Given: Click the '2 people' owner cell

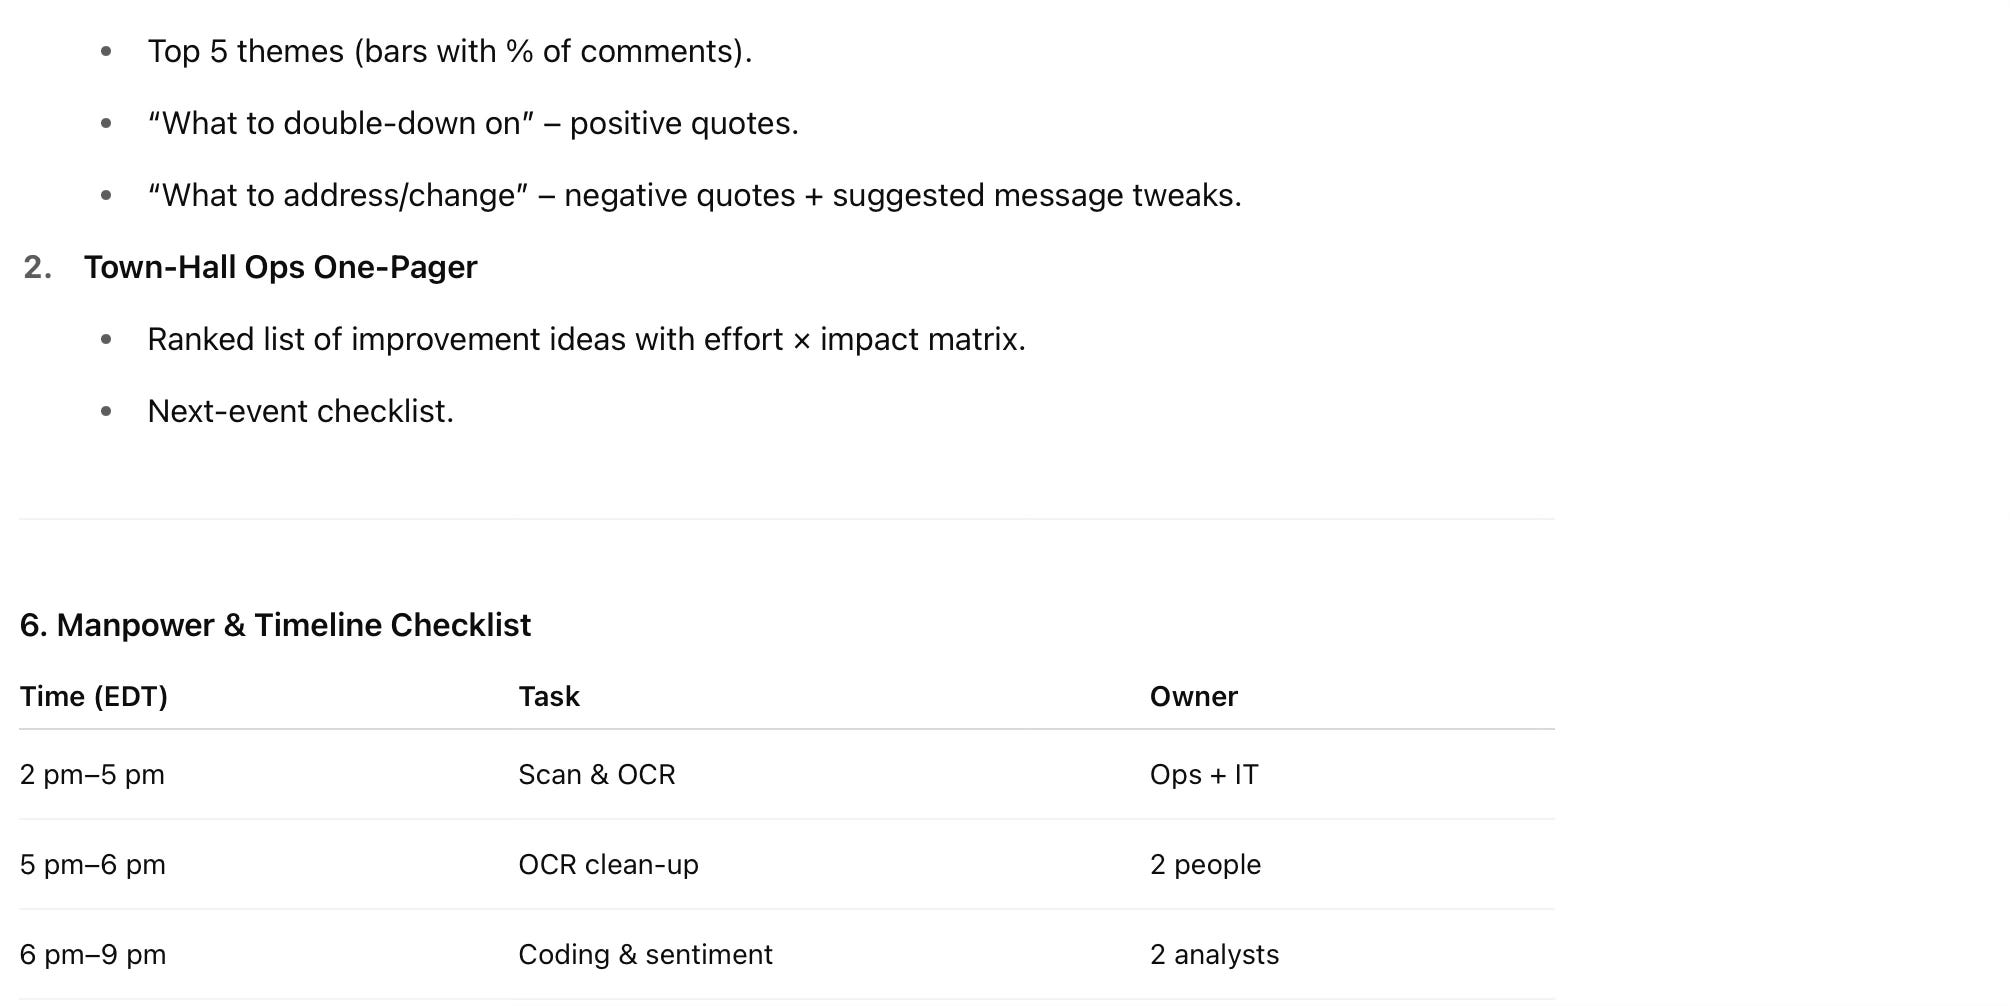Looking at the screenshot, I should pos(1205,865).
